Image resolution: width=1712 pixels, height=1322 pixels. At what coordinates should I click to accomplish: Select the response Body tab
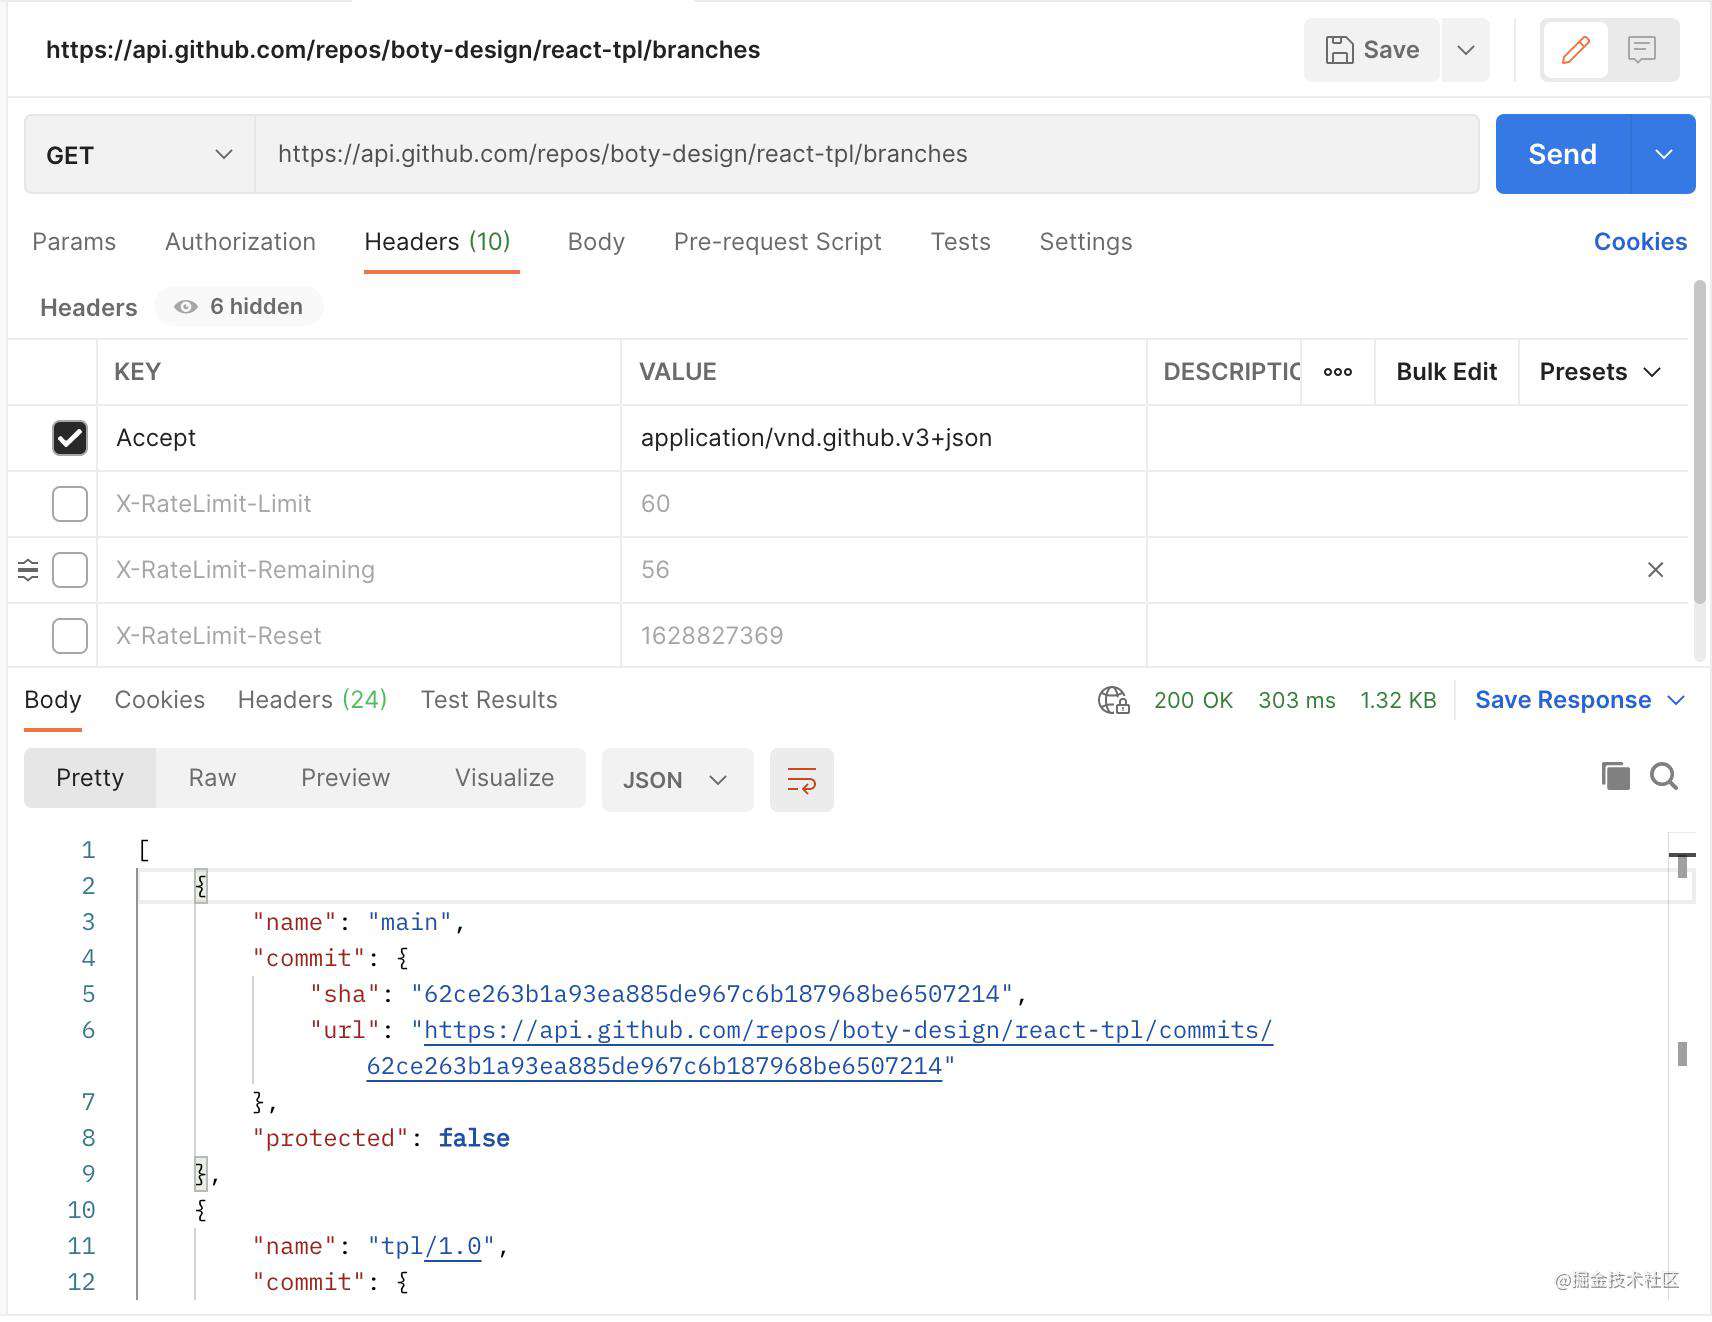click(53, 700)
